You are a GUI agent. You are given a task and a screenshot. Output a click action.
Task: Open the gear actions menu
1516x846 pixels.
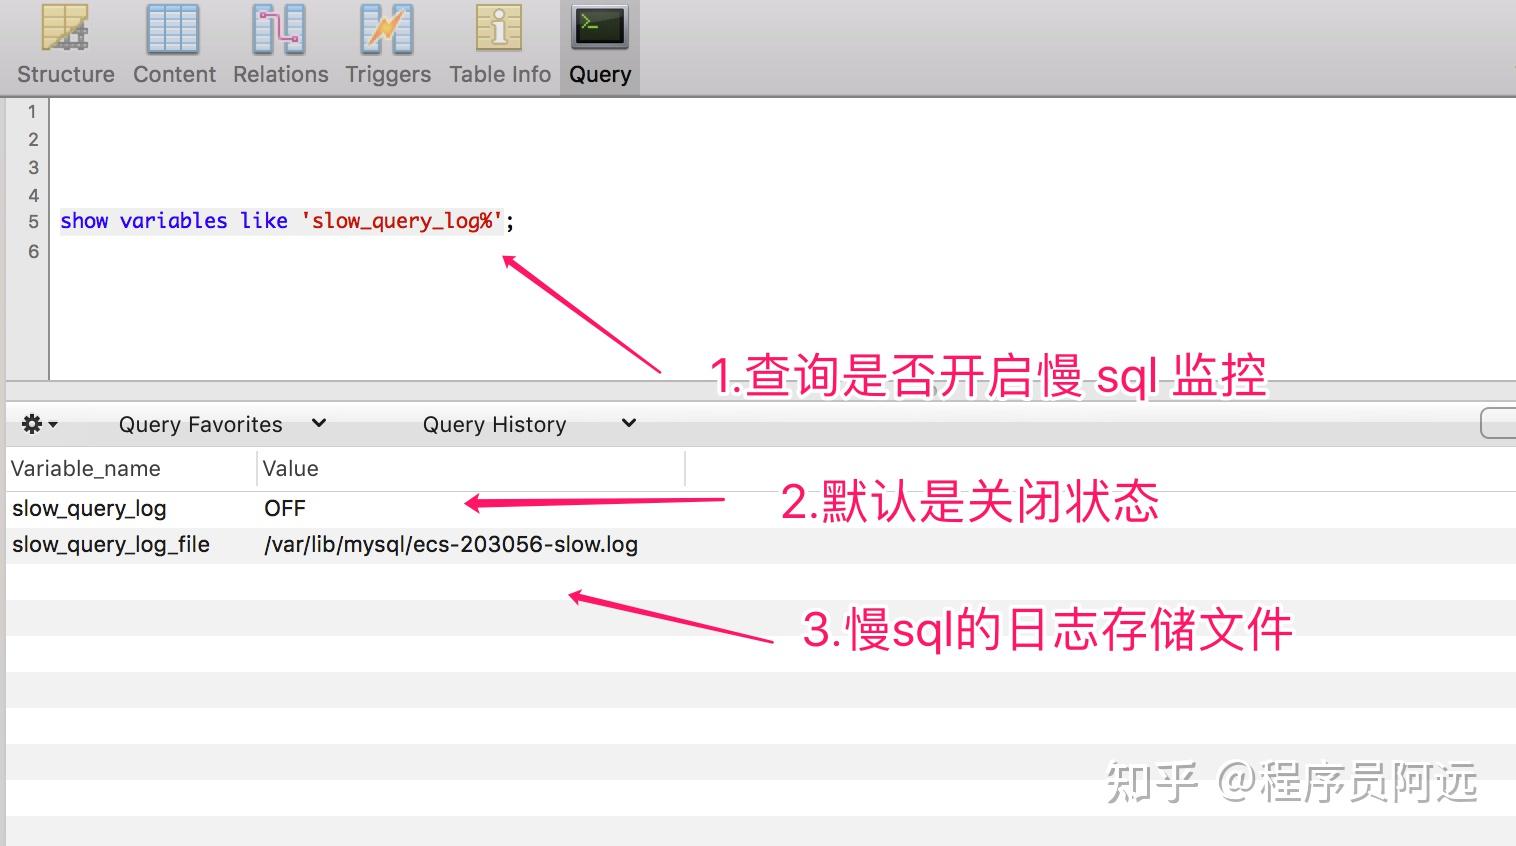click(x=32, y=423)
